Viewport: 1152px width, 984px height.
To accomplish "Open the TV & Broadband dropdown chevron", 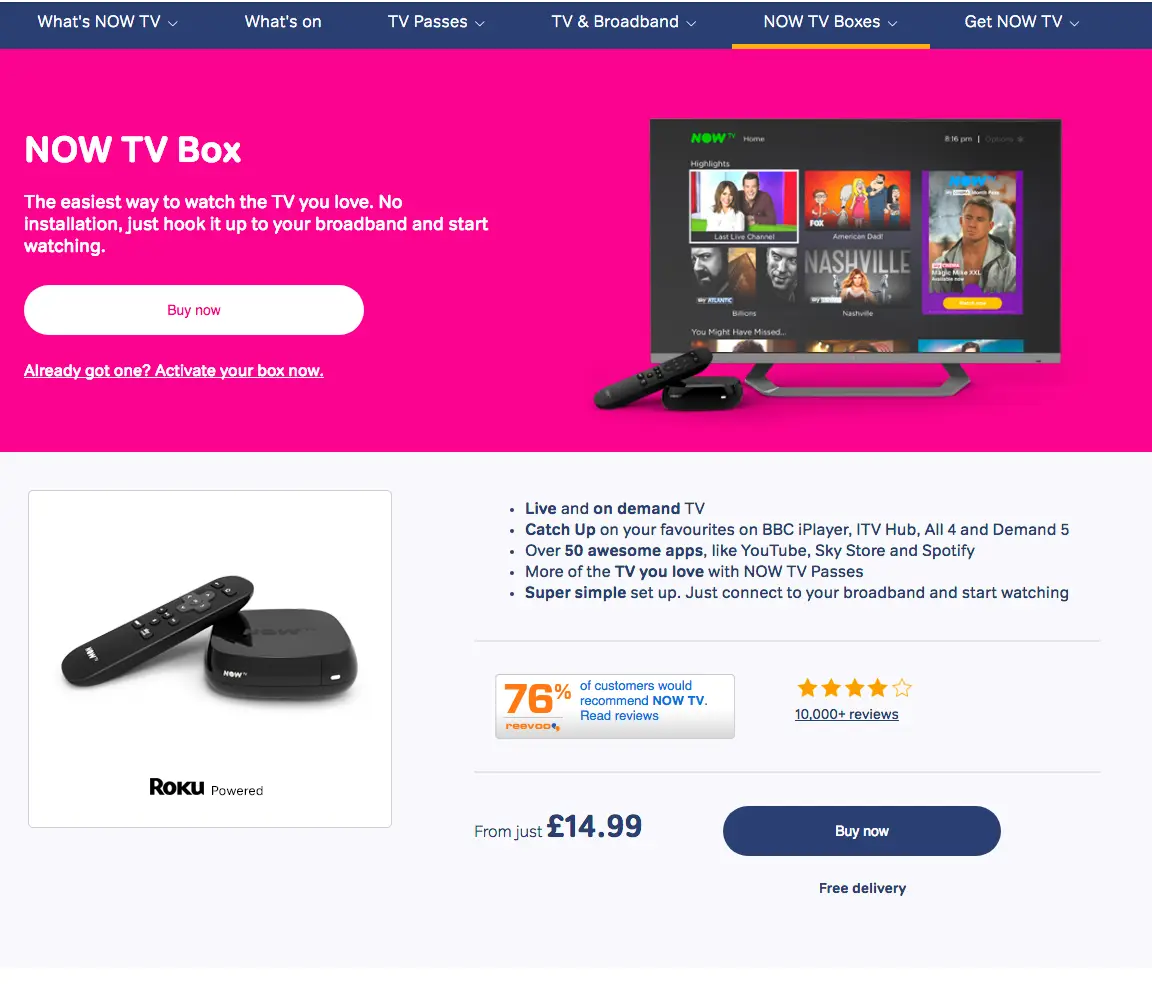I will point(691,24).
